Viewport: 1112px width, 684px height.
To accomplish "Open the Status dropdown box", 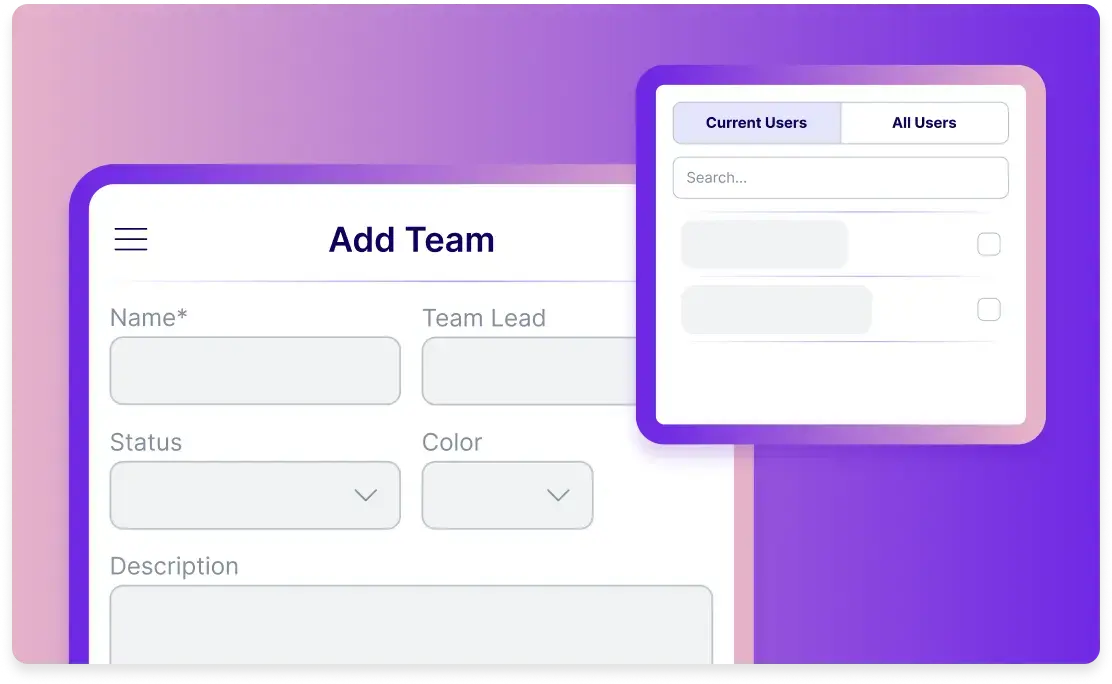I will 254,495.
